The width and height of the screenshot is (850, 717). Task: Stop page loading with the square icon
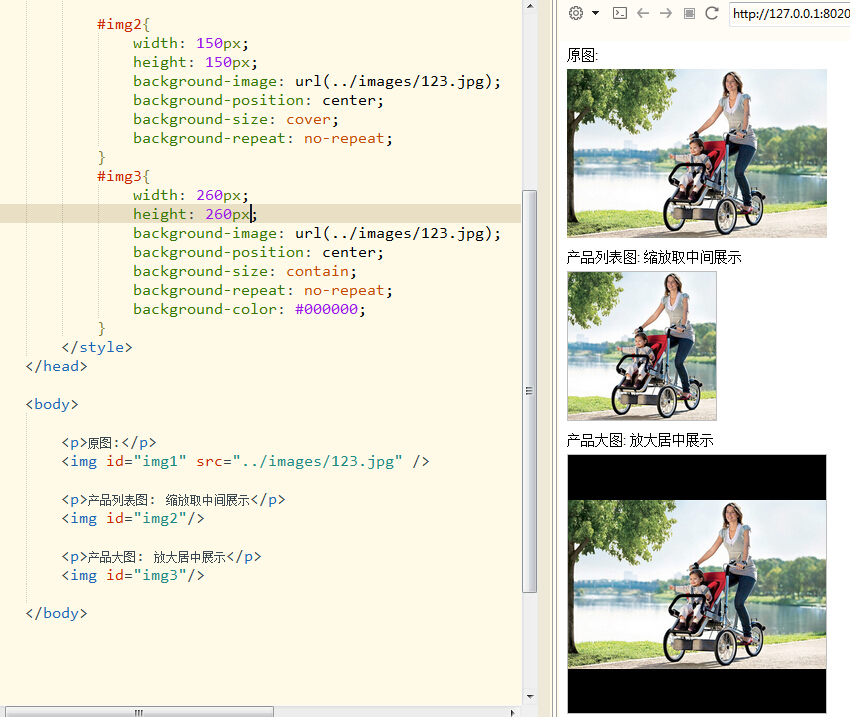(x=689, y=13)
